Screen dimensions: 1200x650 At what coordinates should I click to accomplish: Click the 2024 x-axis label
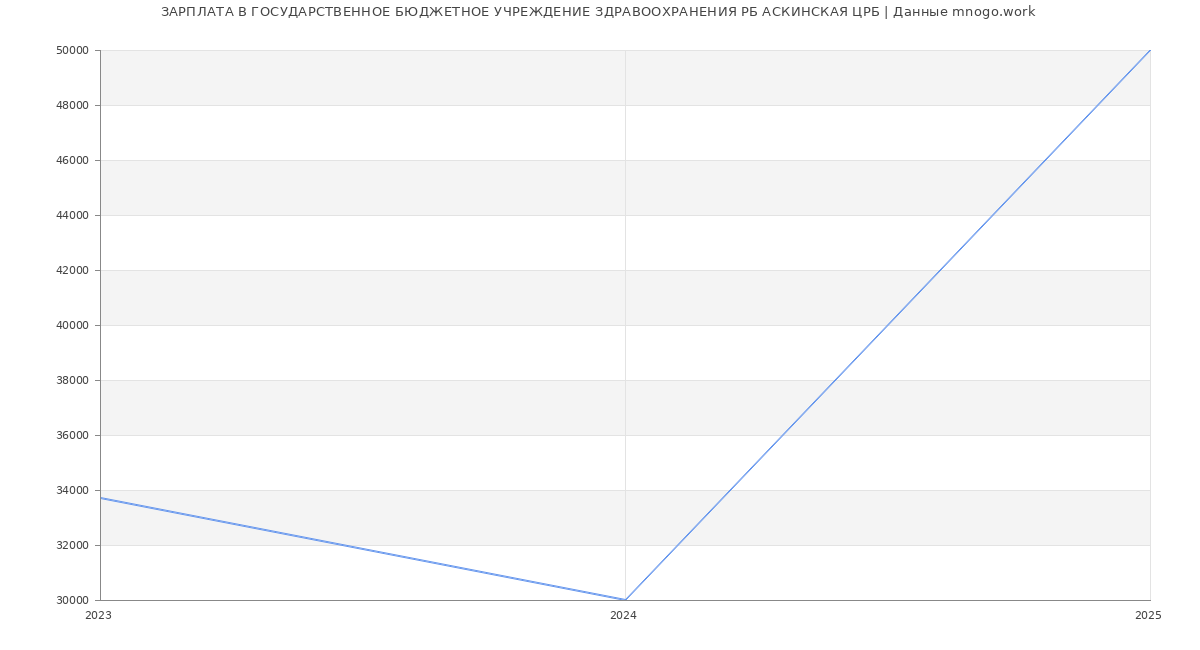pyautogui.click(x=623, y=616)
